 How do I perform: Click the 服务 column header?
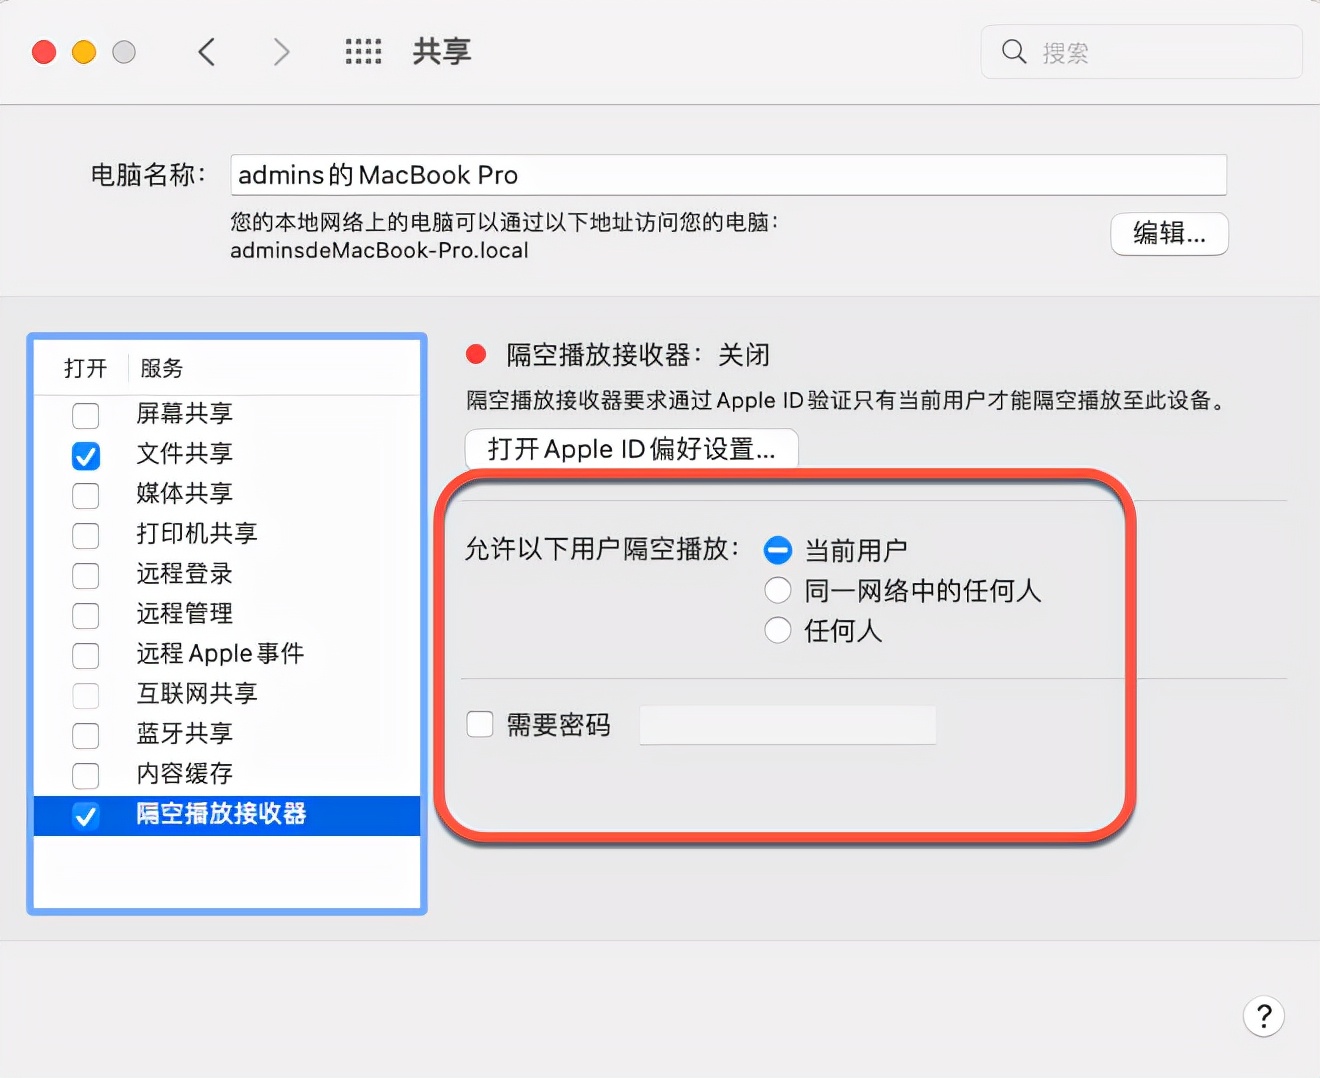(x=162, y=368)
